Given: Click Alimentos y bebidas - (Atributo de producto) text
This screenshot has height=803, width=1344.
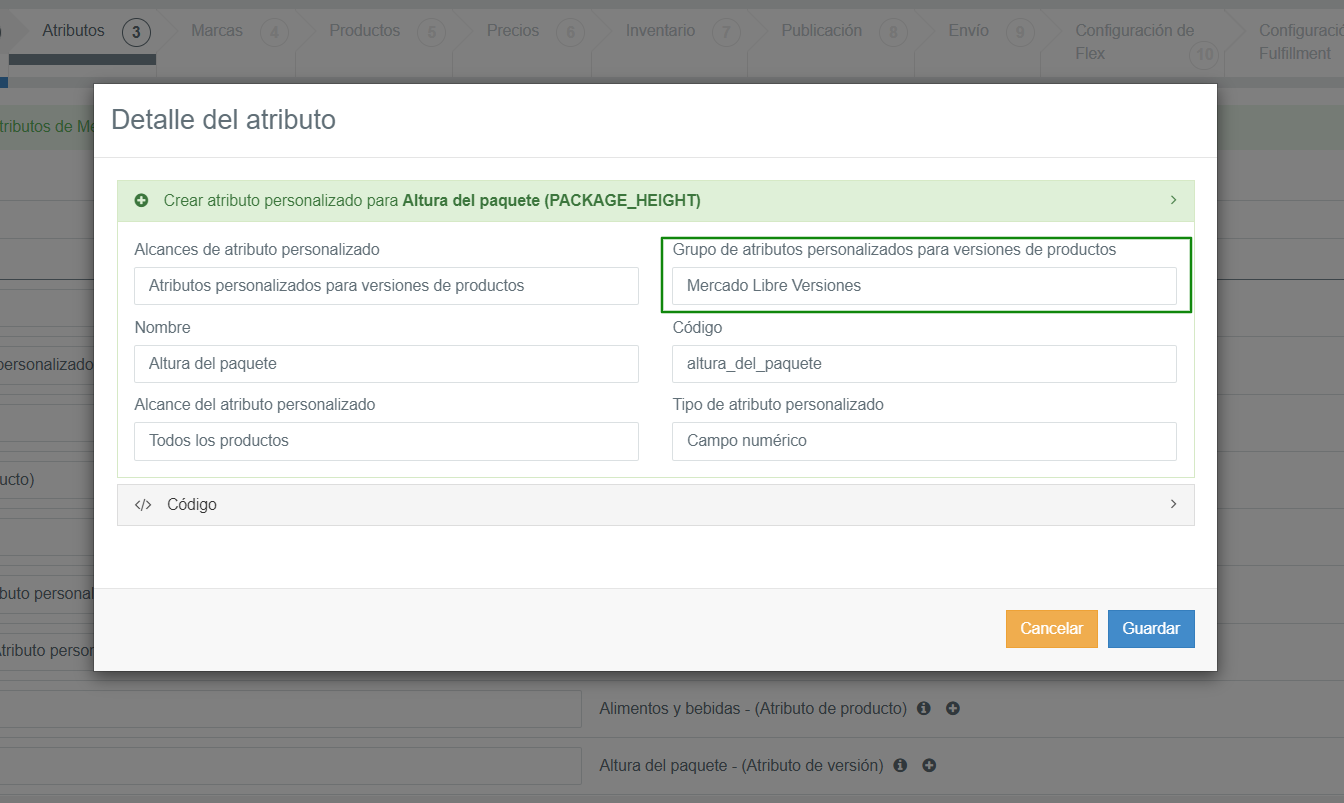Looking at the screenshot, I should (753, 708).
